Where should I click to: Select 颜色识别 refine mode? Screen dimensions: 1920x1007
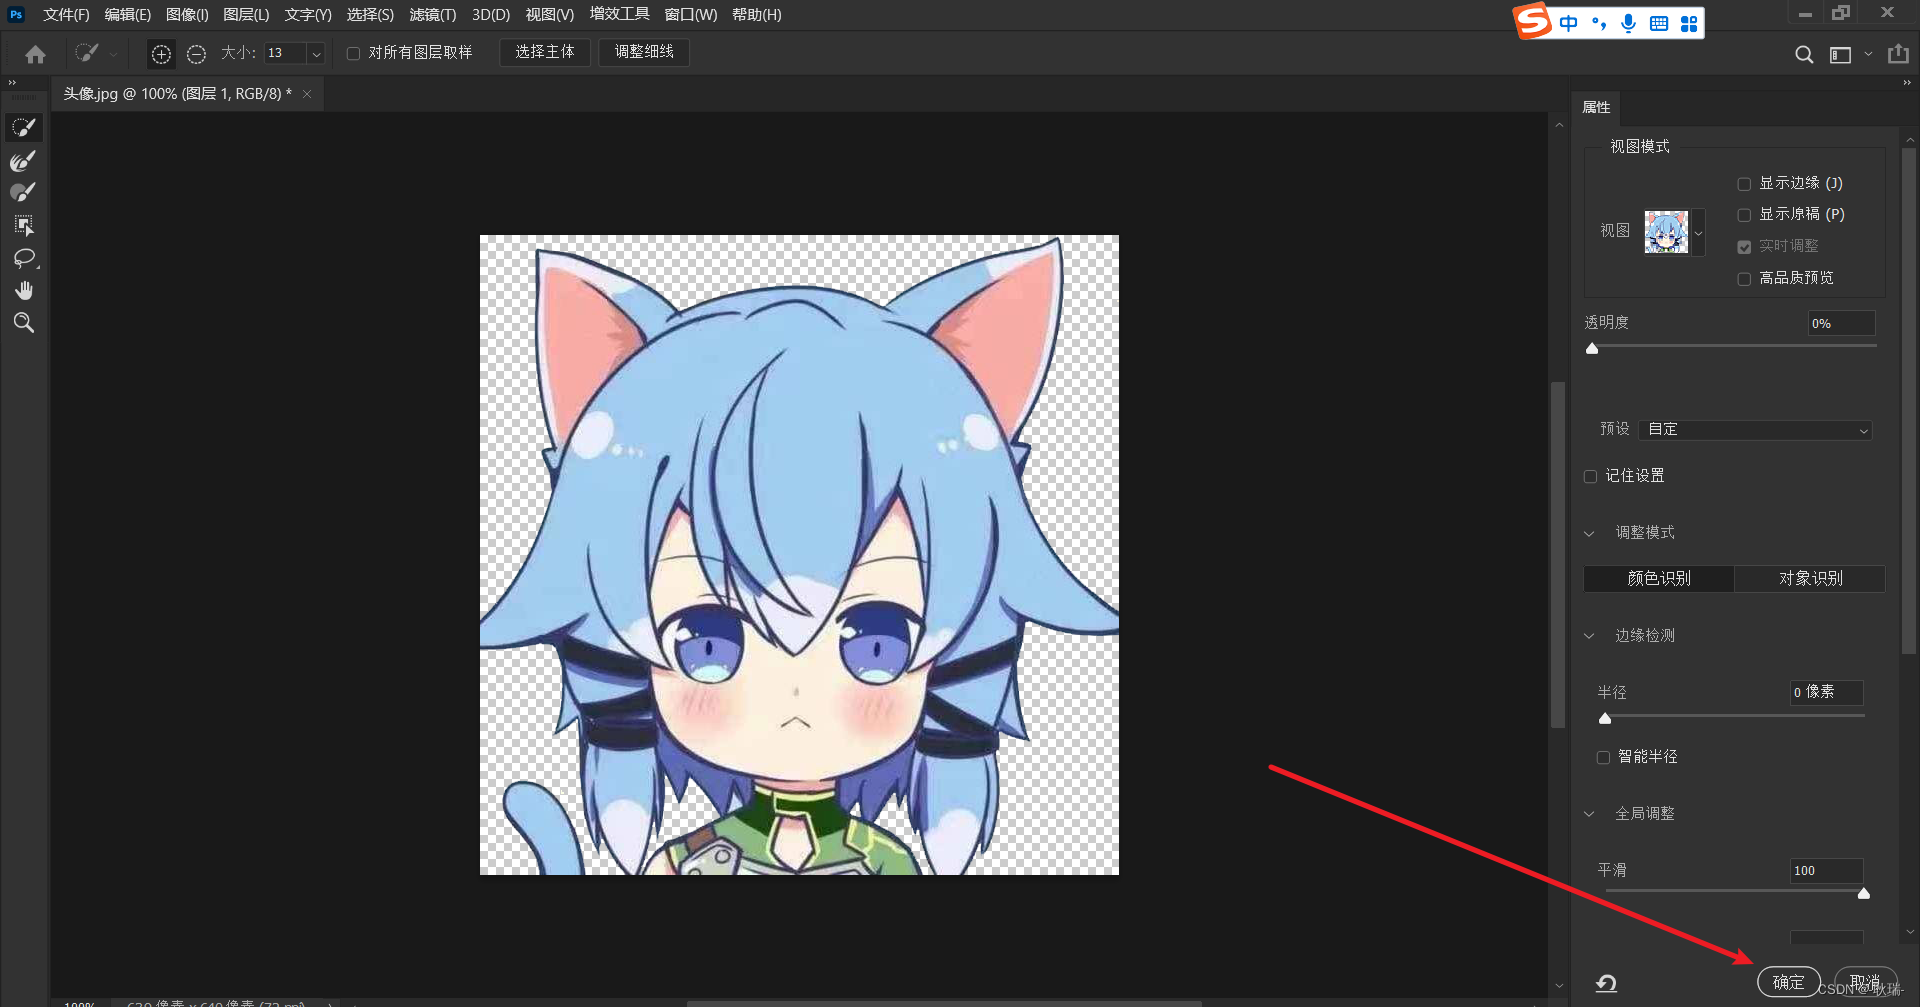pyautogui.click(x=1659, y=579)
